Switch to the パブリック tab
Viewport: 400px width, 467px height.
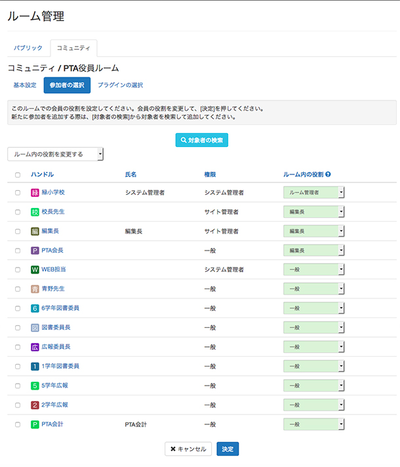28,48
